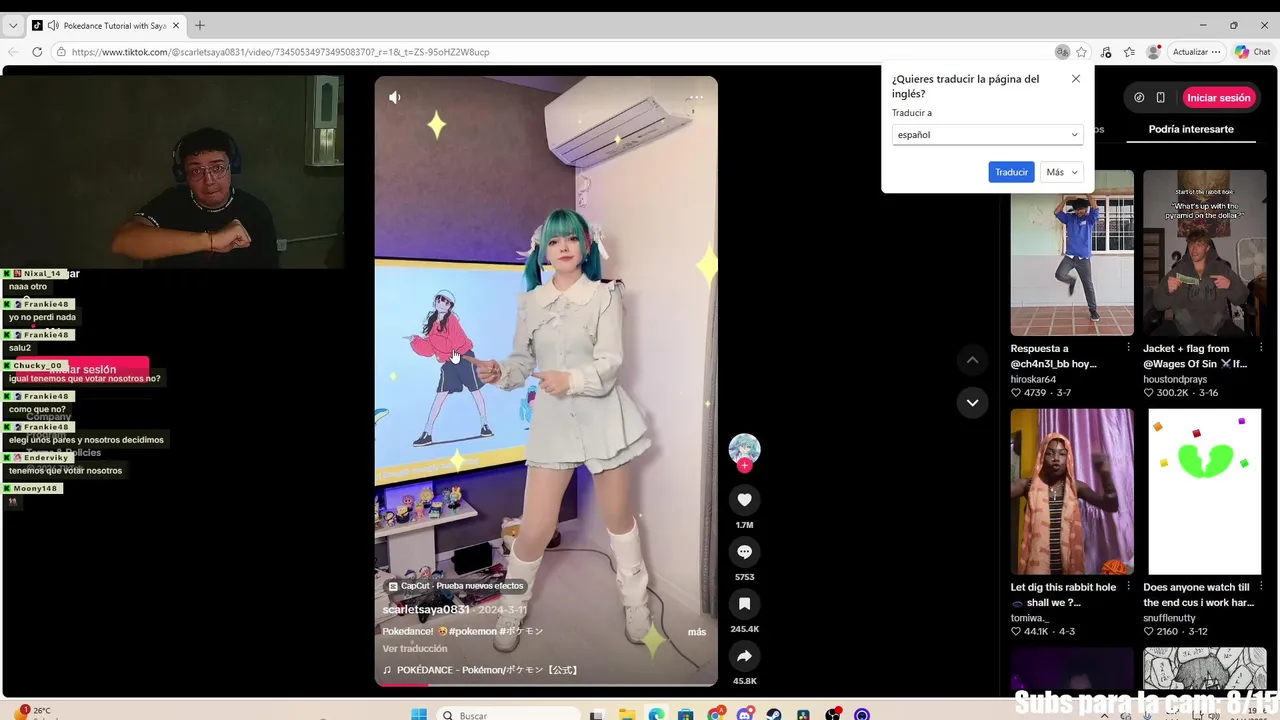The image size is (1280, 720).
Task: Click the Windows Start button on taskbar
Action: pos(419,715)
